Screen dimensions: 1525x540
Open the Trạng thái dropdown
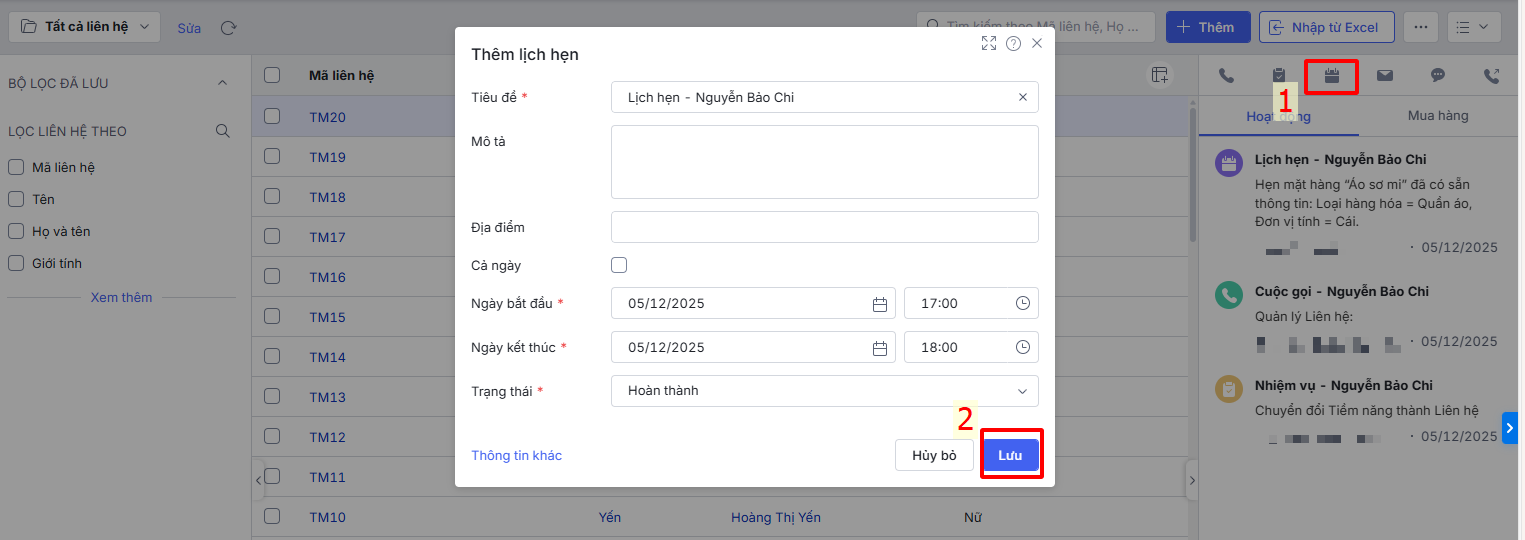(824, 391)
